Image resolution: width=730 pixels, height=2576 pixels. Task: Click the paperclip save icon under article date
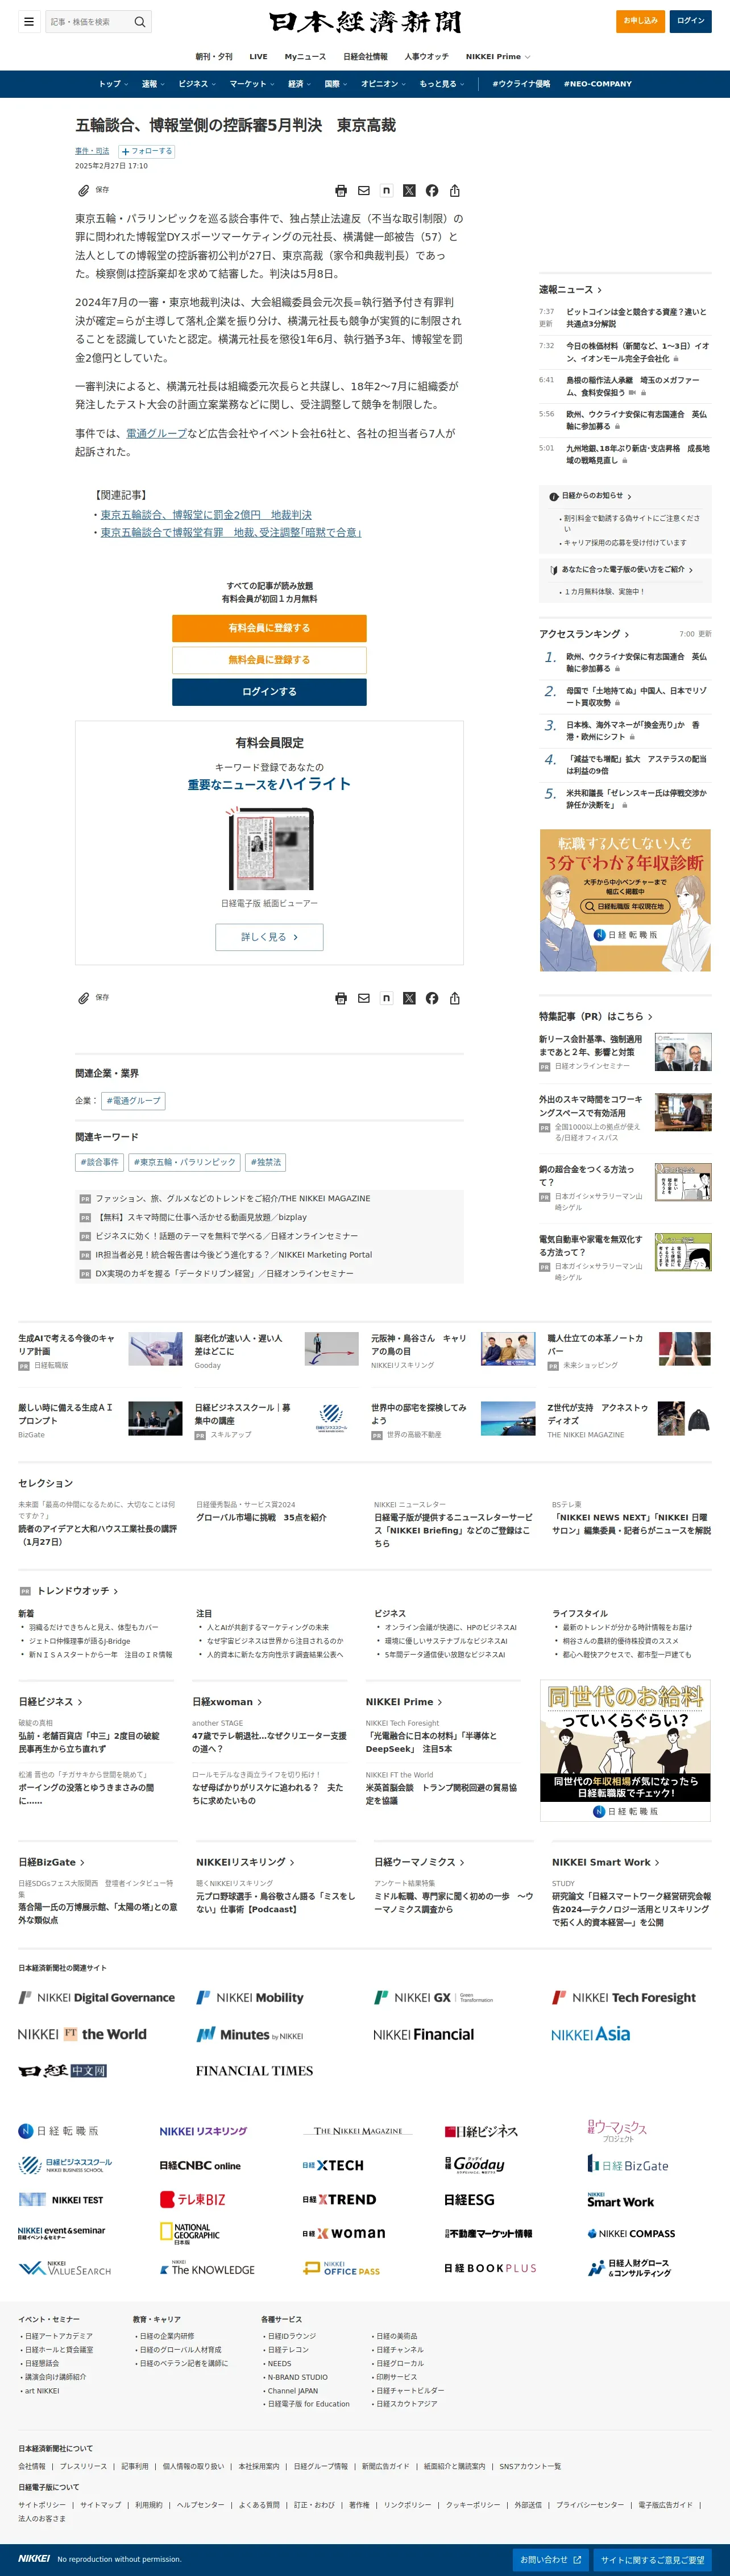(84, 190)
